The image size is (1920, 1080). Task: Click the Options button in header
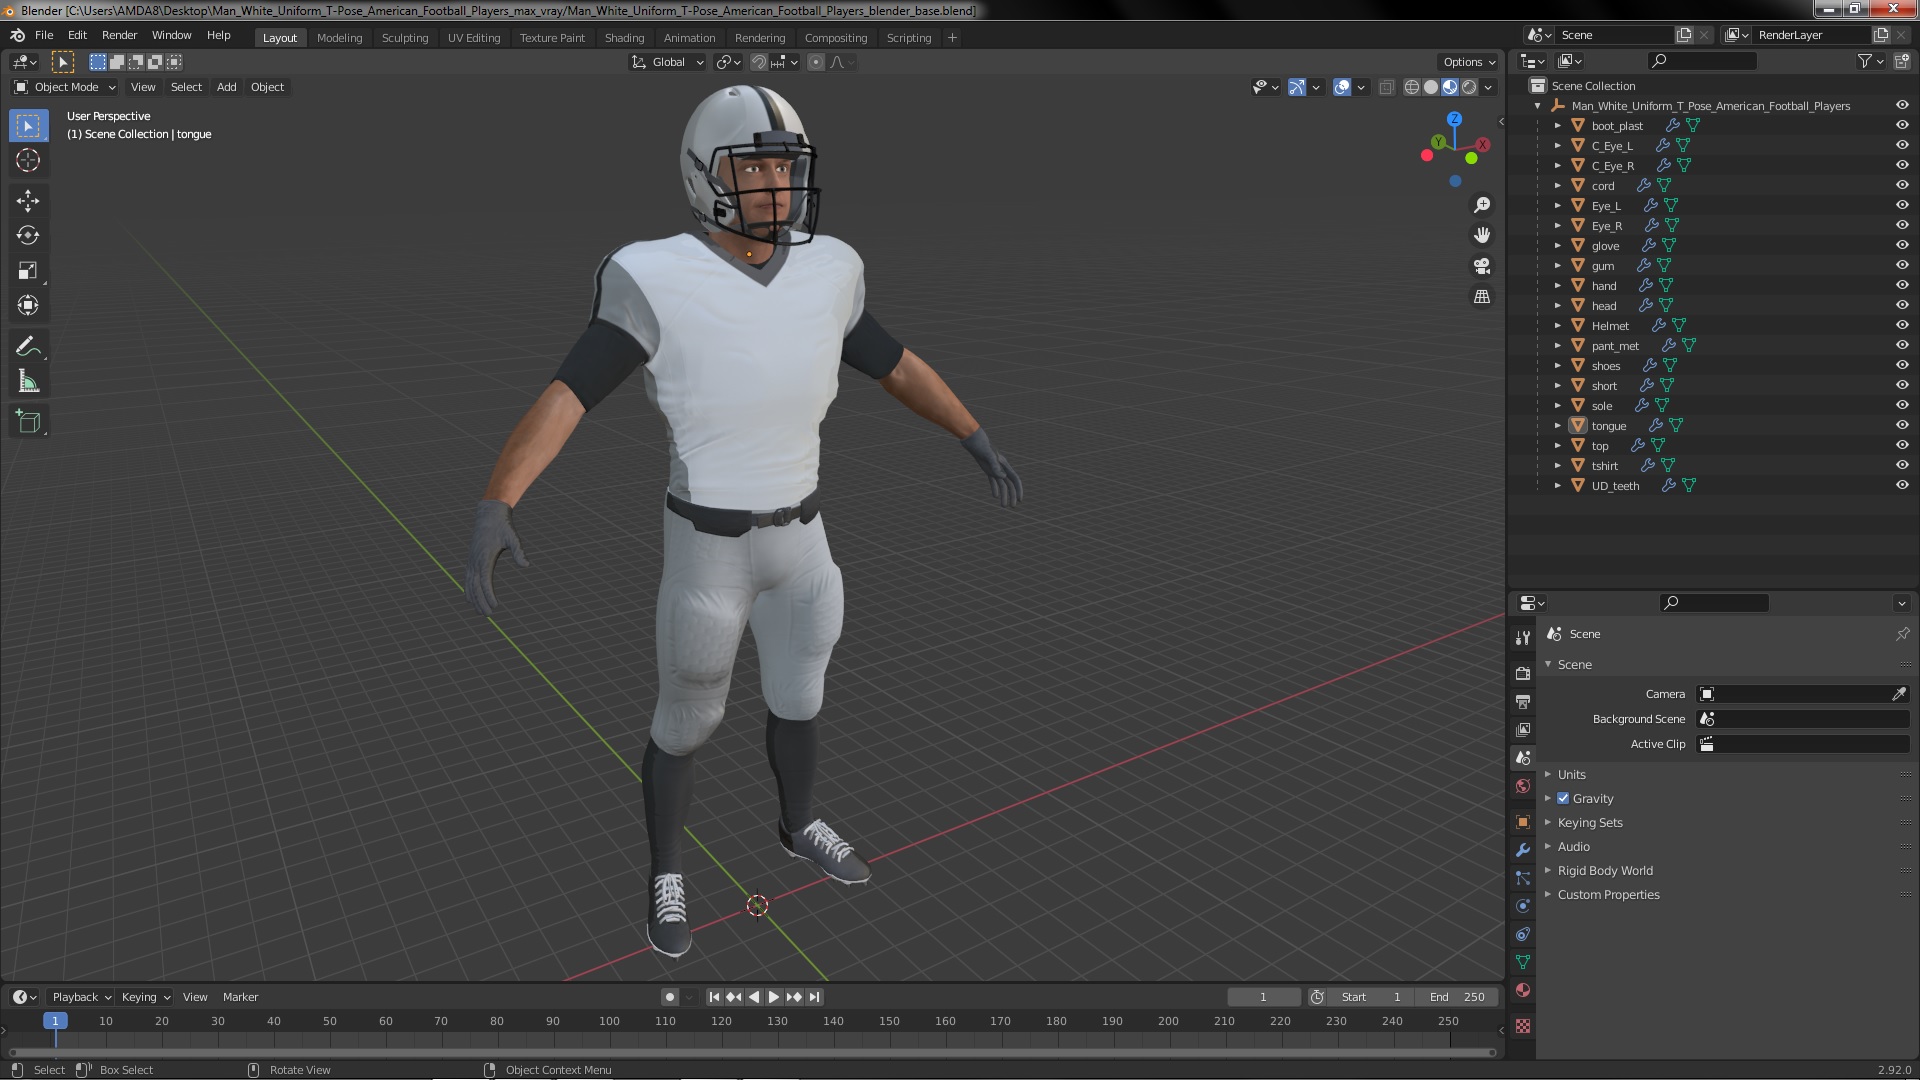tap(1467, 62)
